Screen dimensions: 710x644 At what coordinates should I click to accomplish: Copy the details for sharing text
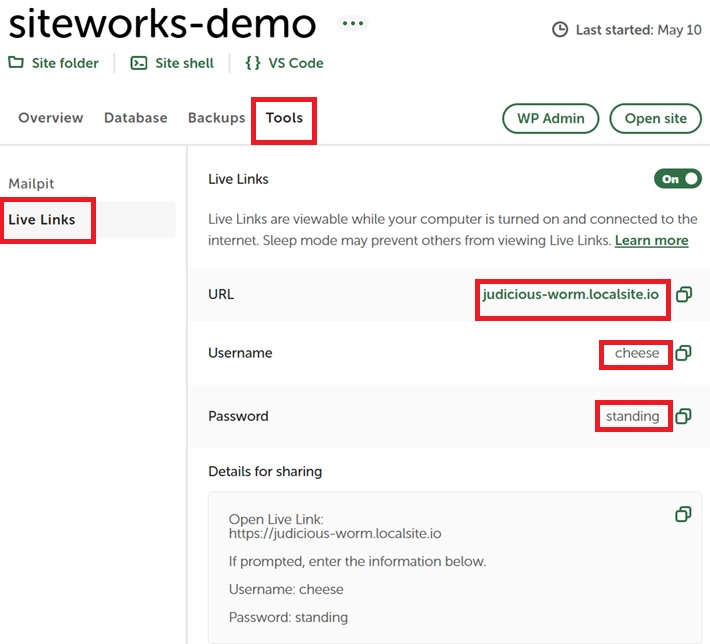coord(683,514)
